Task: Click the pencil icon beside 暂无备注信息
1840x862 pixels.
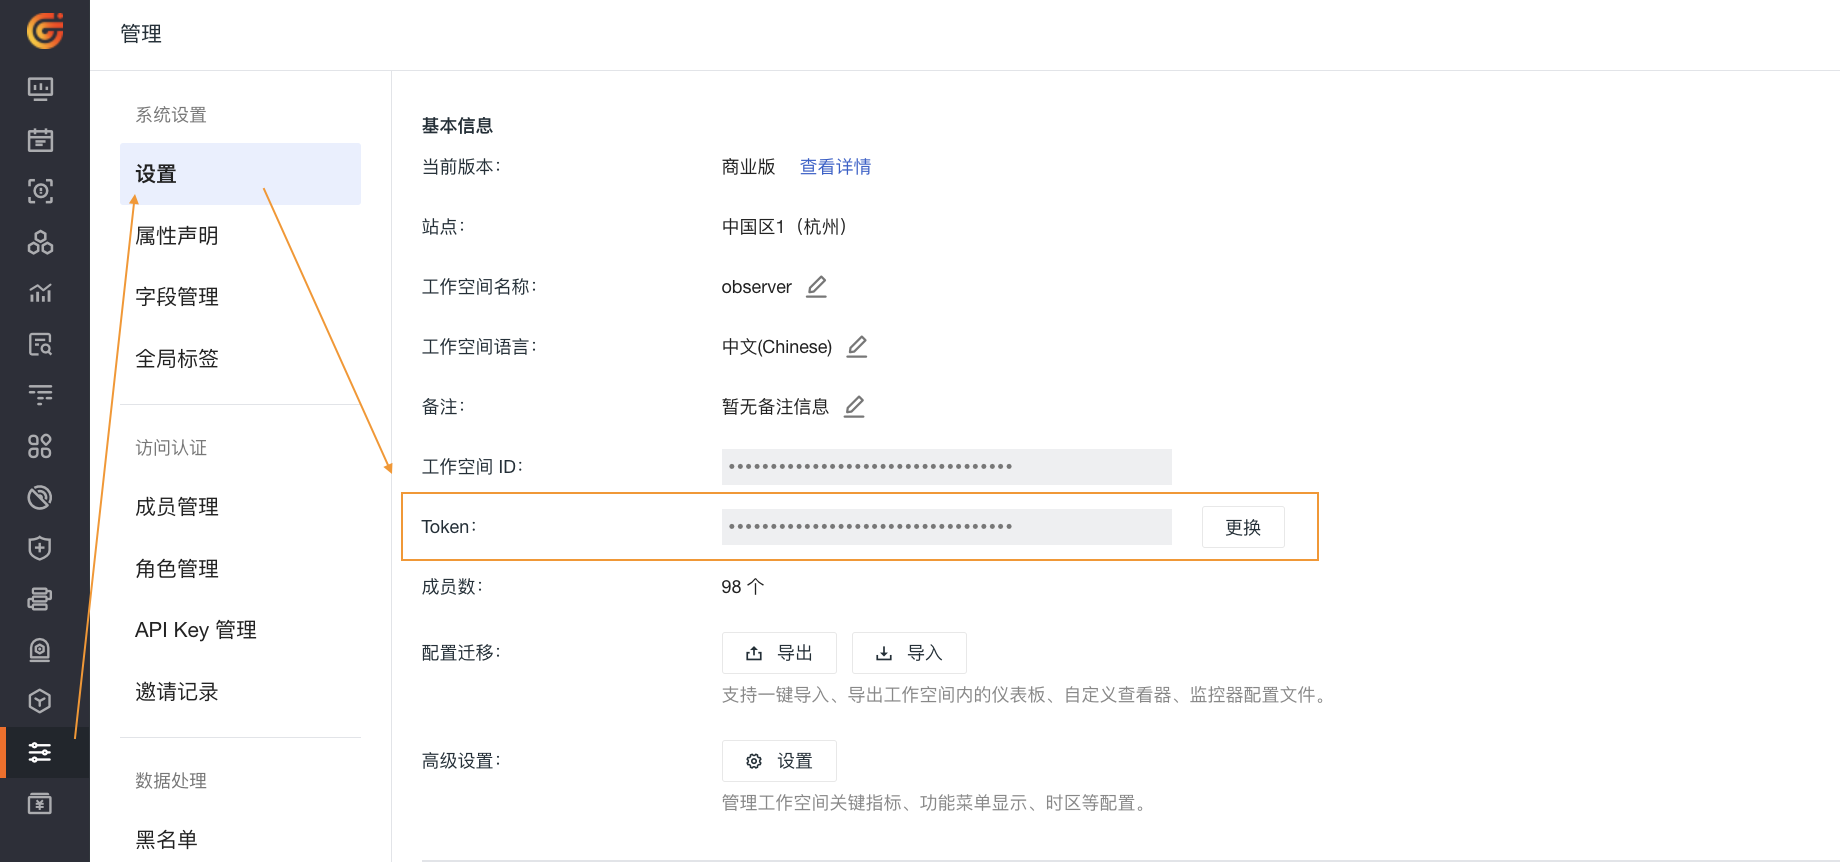Action: (854, 407)
